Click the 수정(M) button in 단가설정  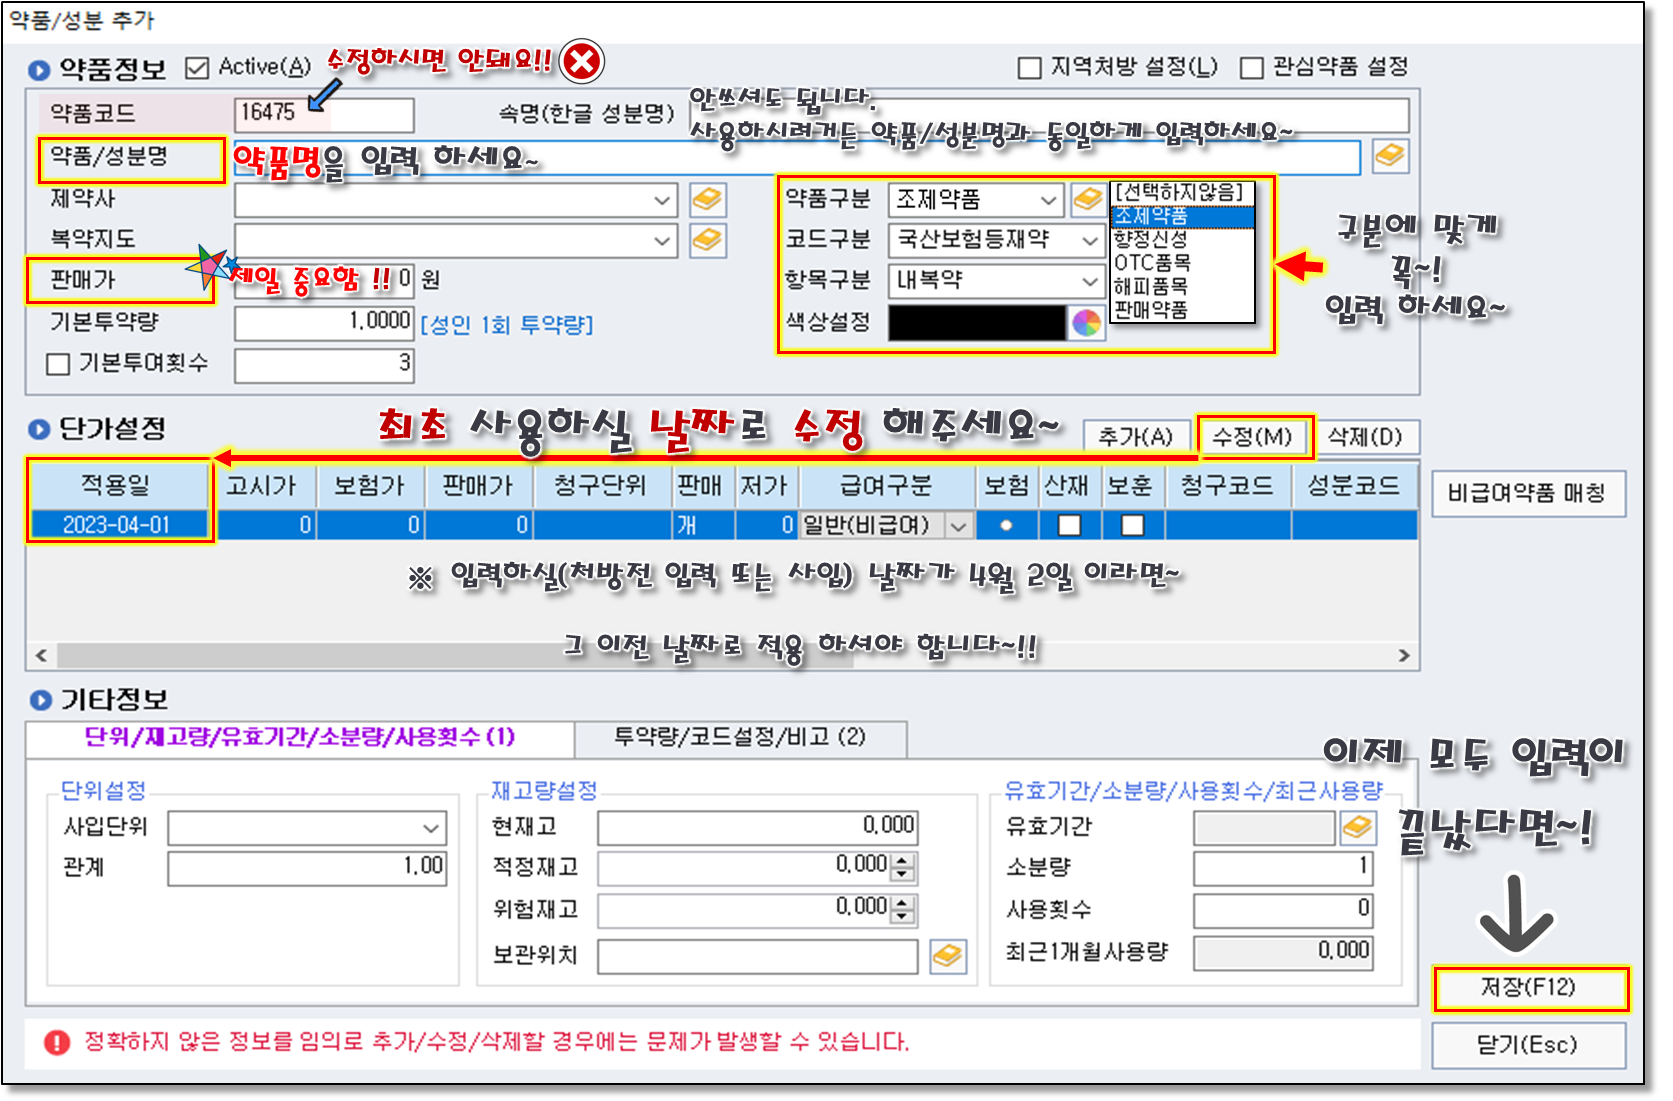tap(1252, 437)
